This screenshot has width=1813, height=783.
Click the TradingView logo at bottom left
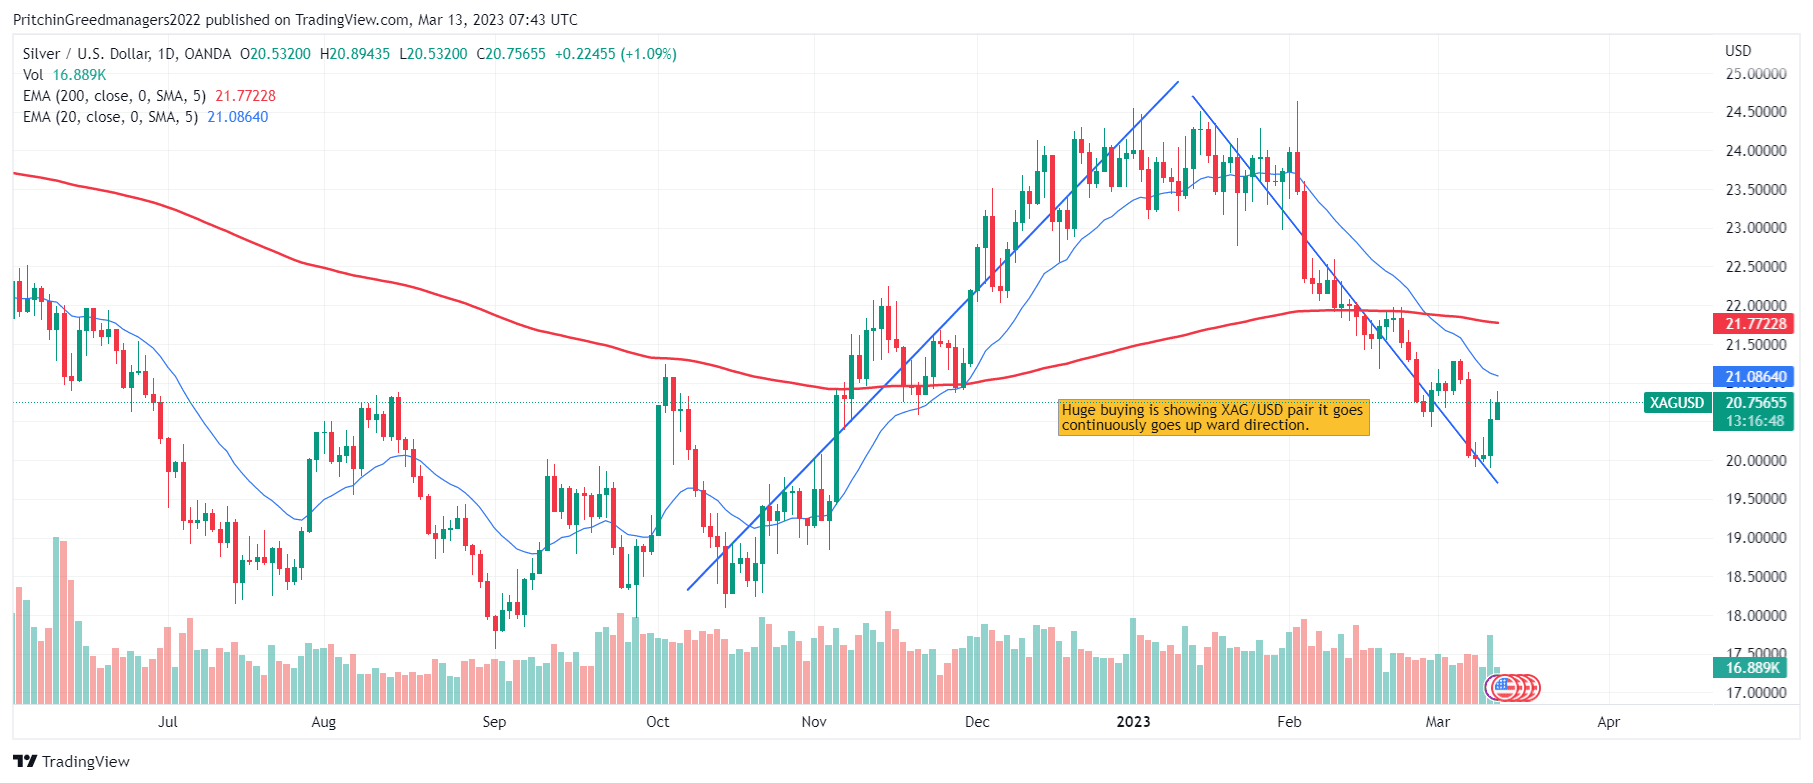point(72,761)
